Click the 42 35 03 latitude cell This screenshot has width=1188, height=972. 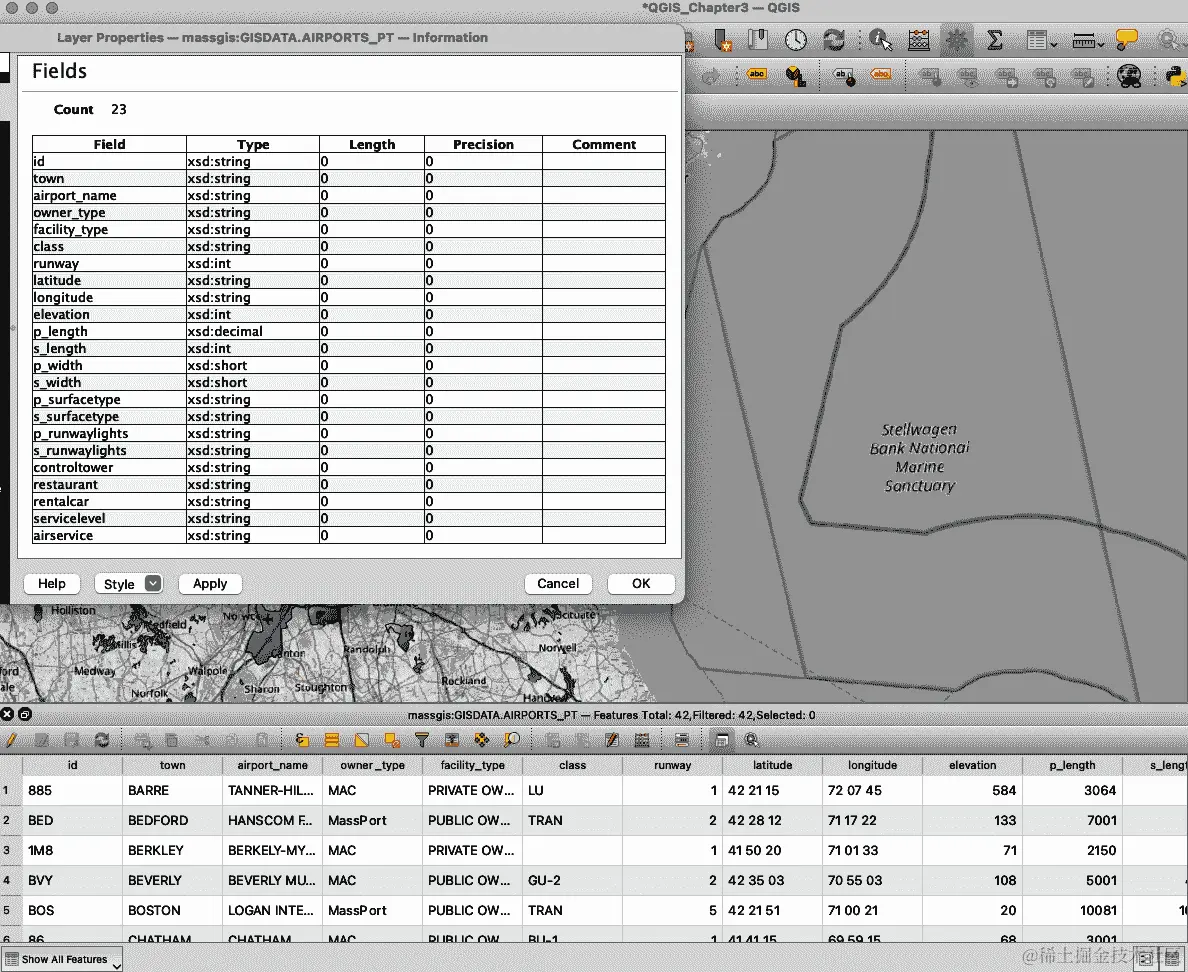(x=772, y=880)
